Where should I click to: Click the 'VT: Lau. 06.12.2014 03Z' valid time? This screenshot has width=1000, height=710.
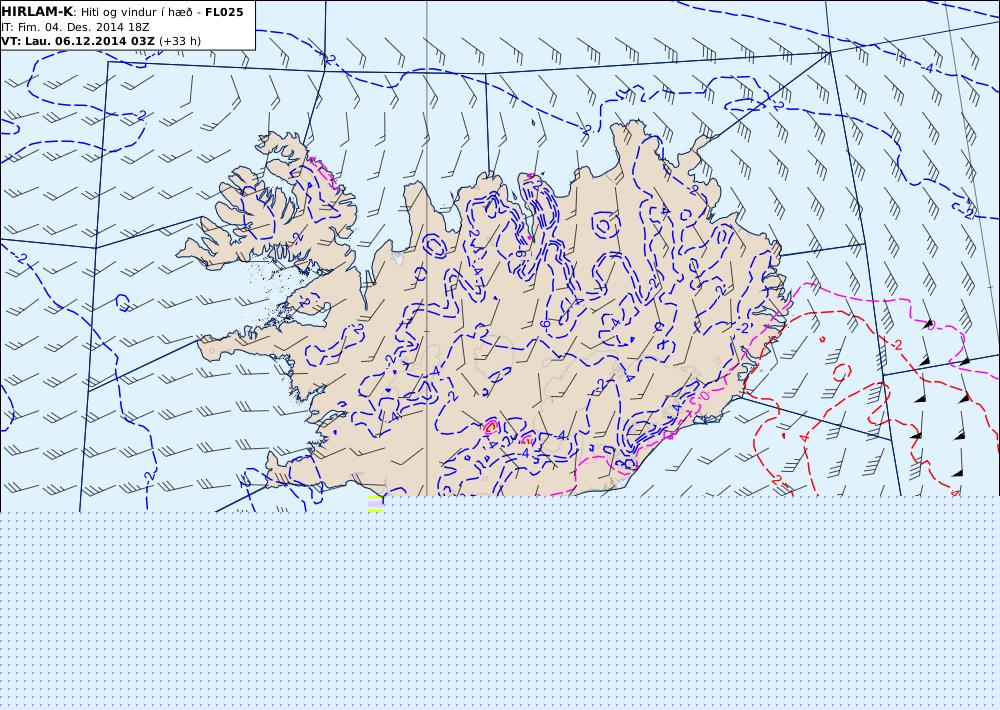tap(78, 41)
